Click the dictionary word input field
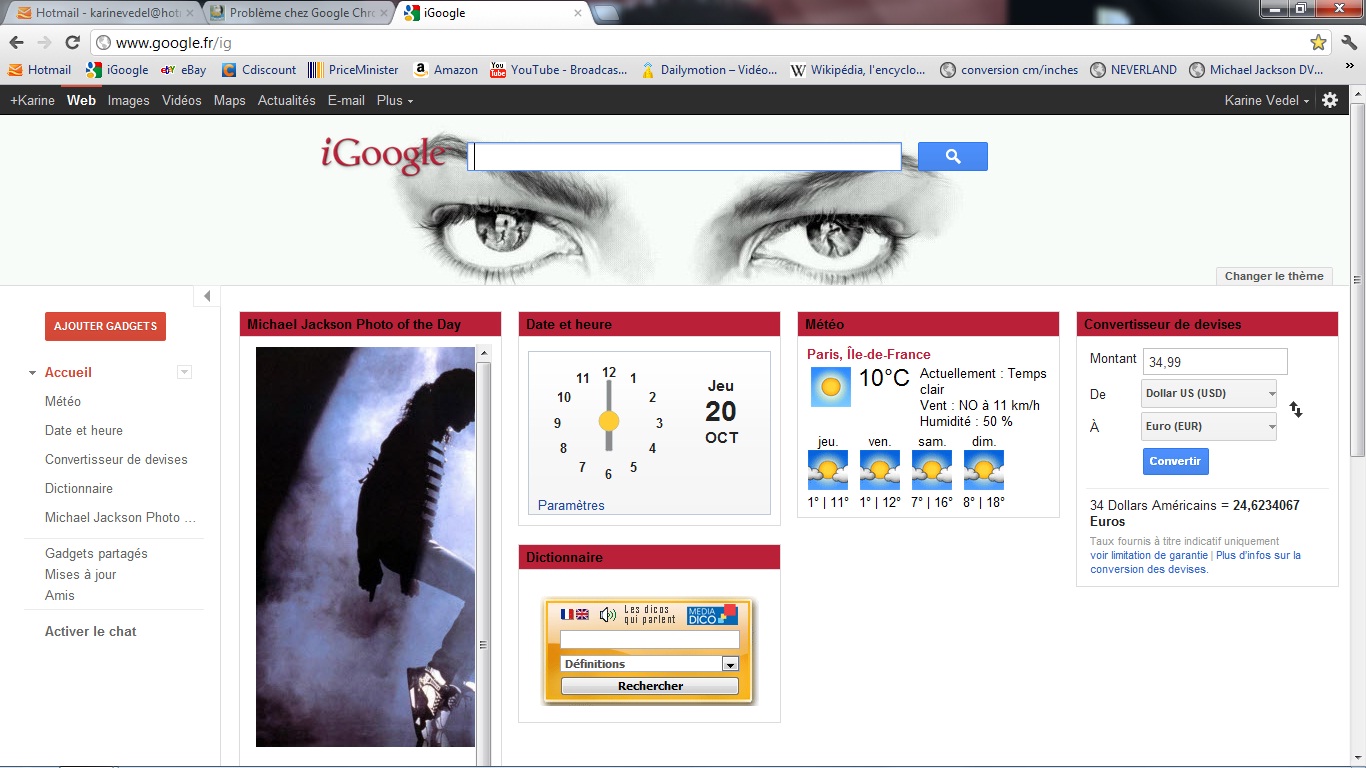 (x=650, y=639)
